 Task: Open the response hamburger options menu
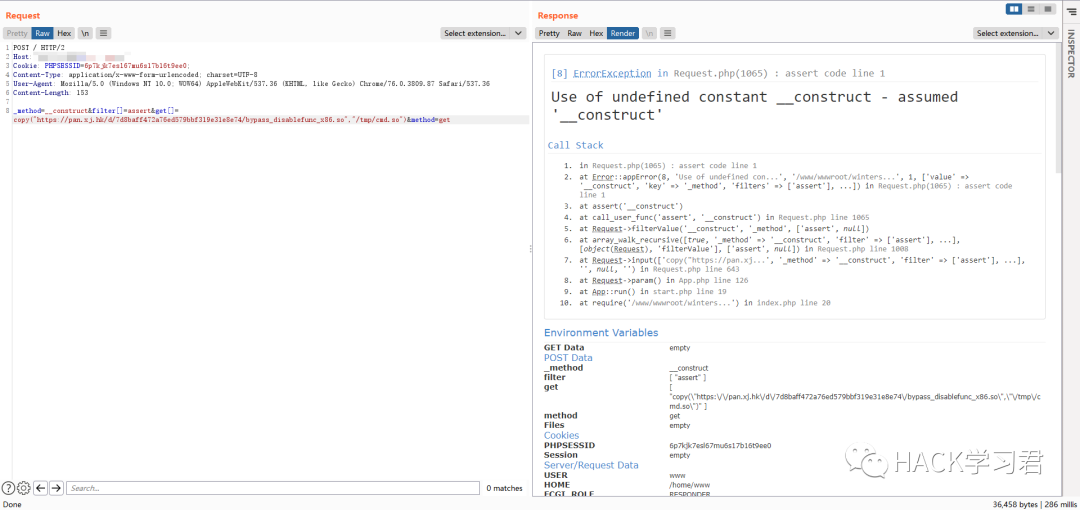click(x=666, y=33)
